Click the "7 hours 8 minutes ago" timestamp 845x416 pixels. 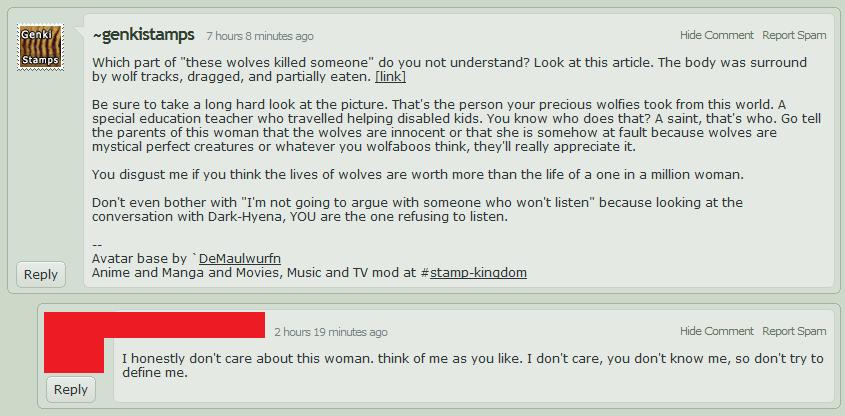(x=260, y=36)
